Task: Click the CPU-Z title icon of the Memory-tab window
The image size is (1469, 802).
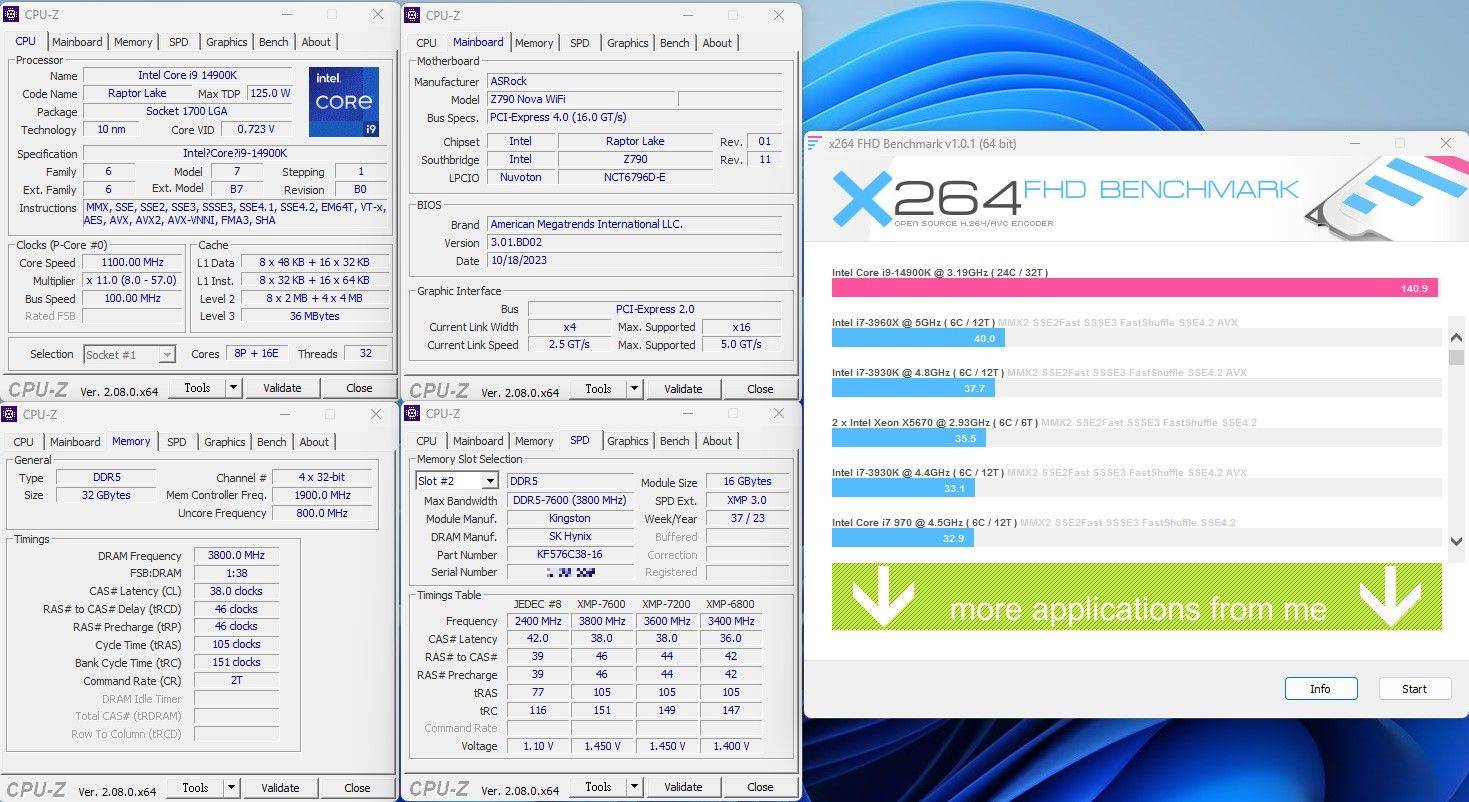Action: 11,414
